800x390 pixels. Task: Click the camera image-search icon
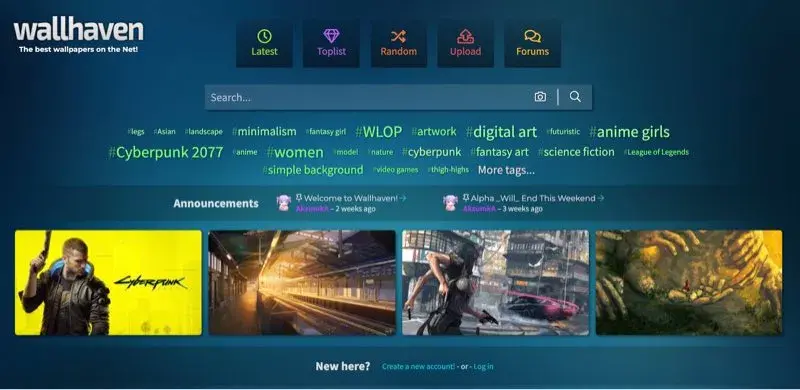[540, 97]
